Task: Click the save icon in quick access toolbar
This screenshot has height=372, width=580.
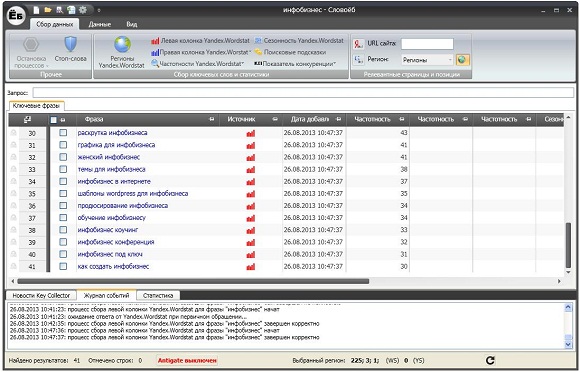Action: point(71,10)
